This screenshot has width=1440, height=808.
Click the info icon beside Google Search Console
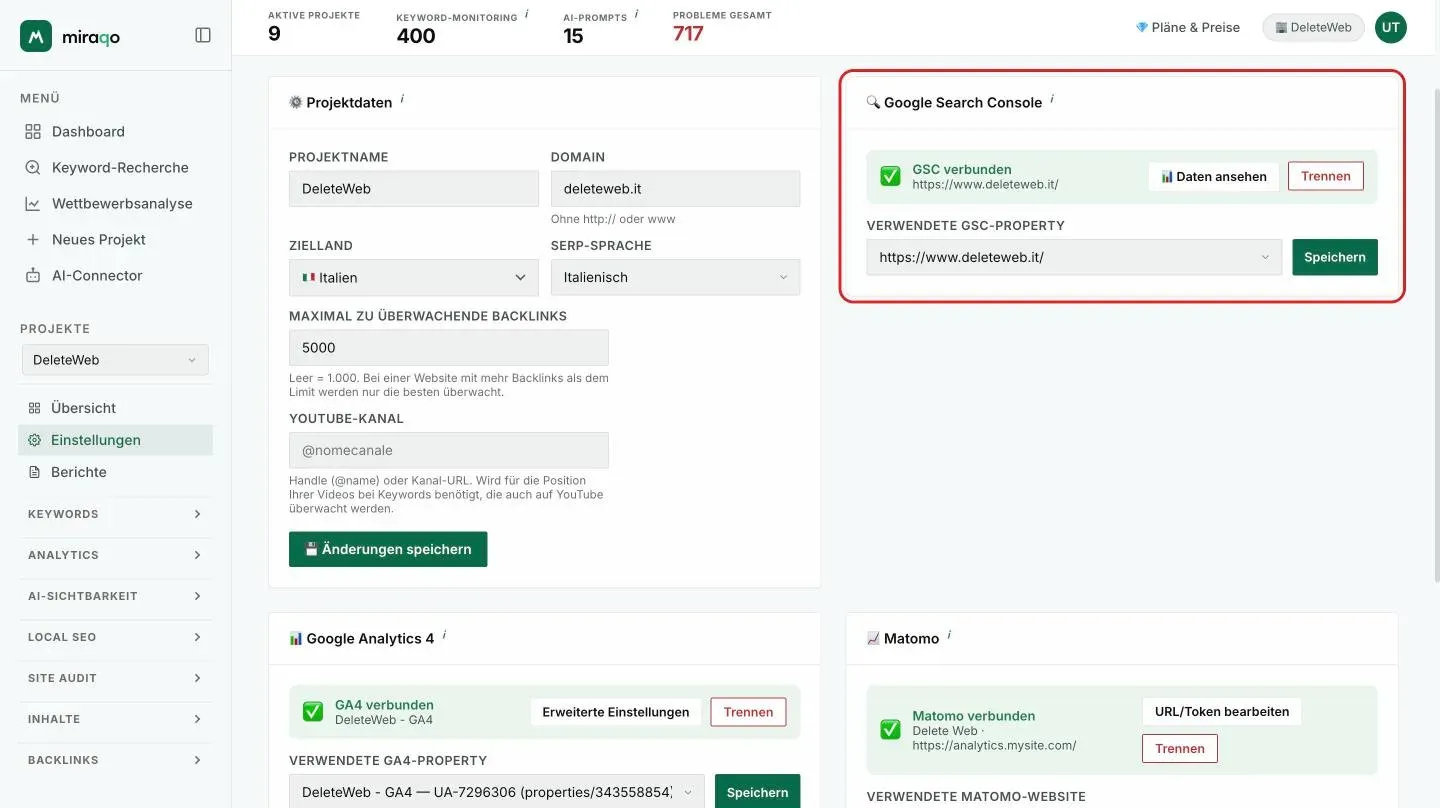tap(1052, 100)
